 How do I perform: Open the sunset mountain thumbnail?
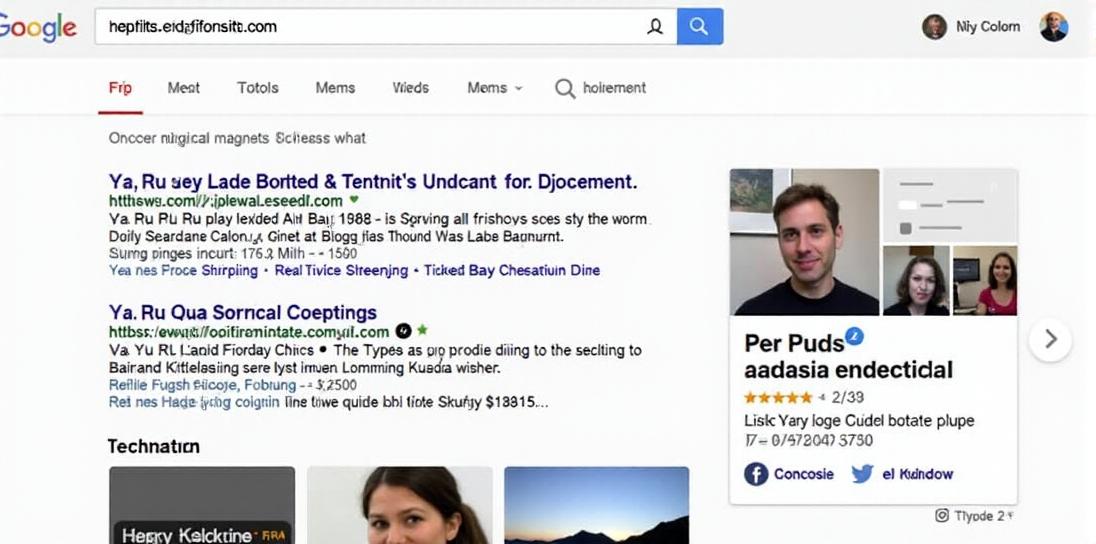[x=597, y=506]
